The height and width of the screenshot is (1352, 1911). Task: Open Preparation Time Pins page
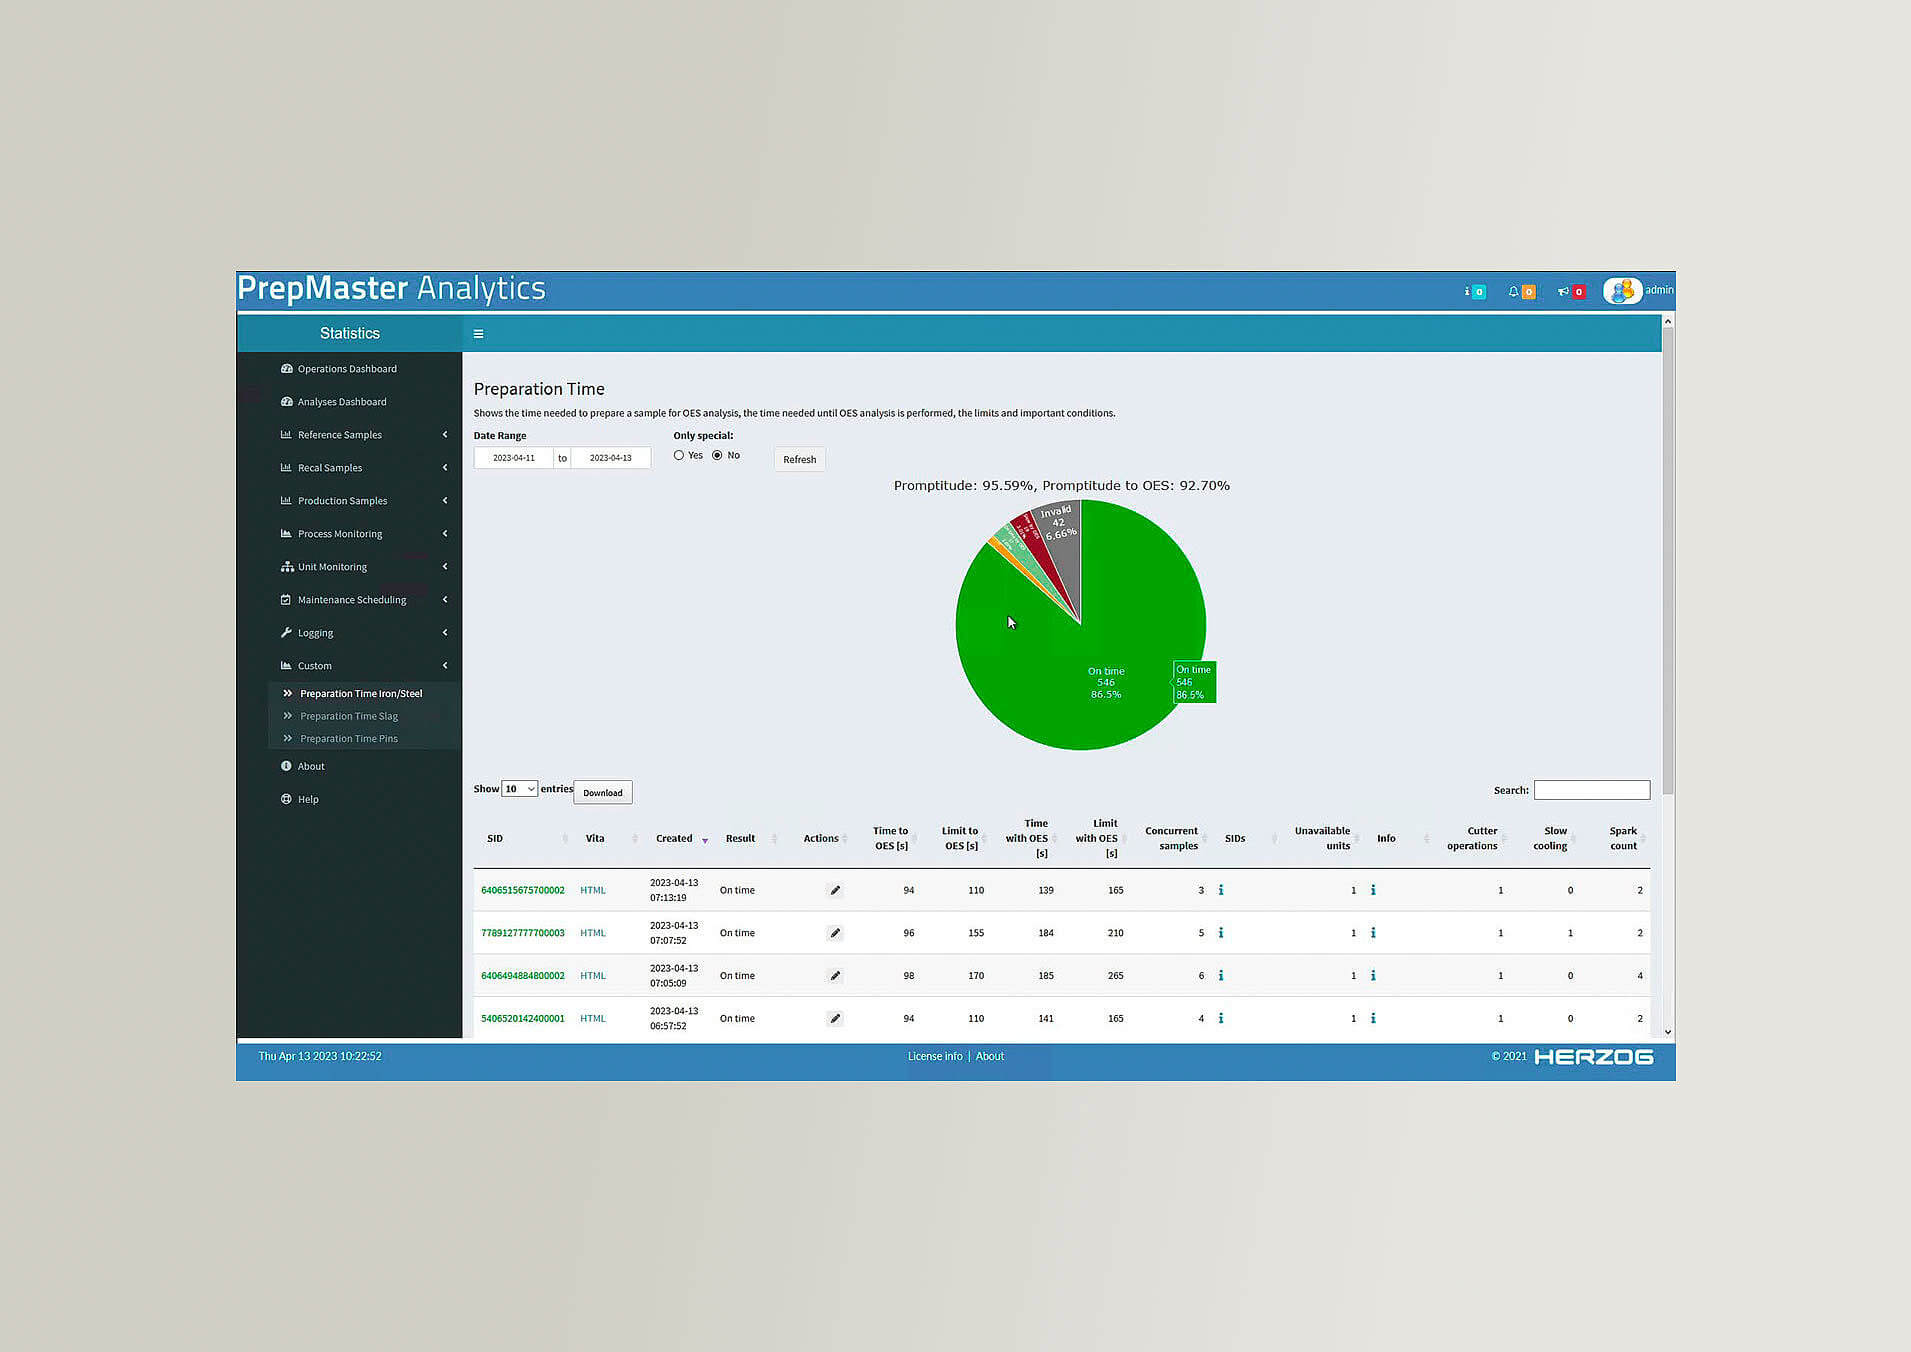(349, 739)
